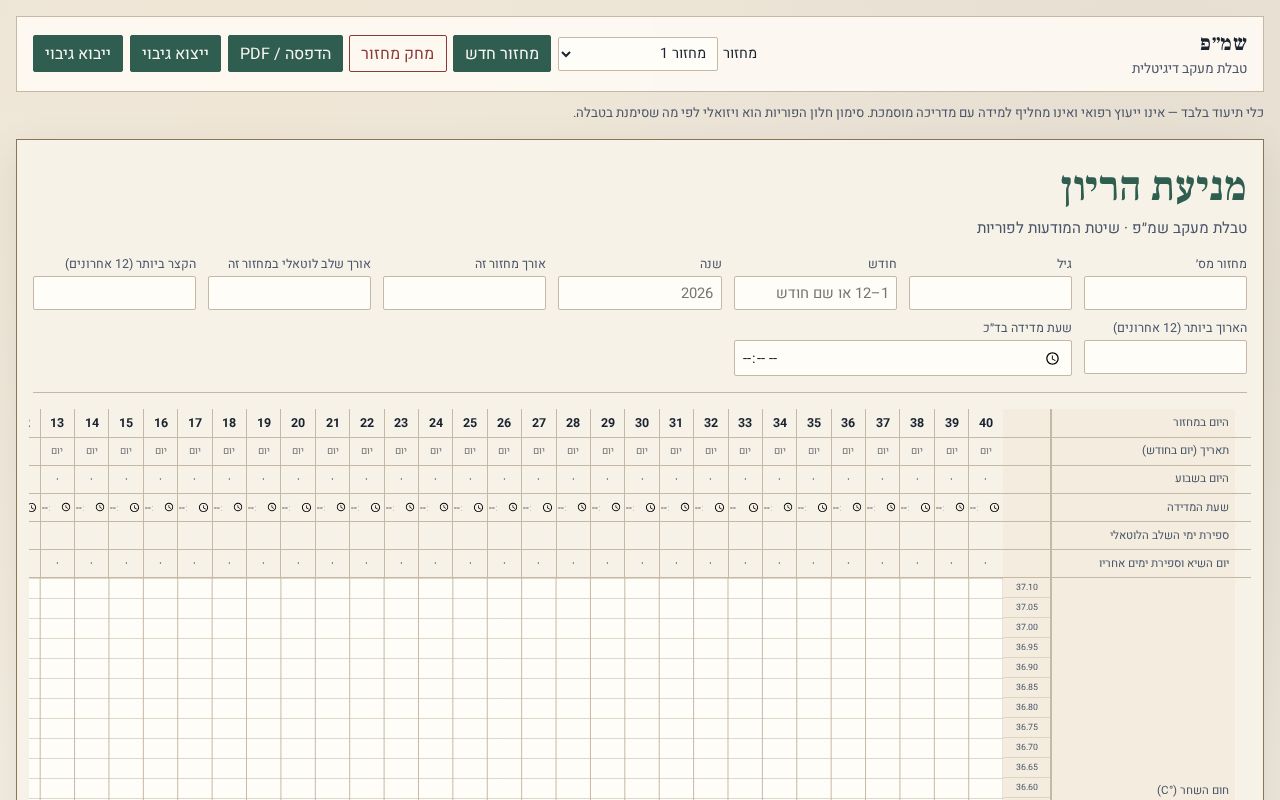Focus the אורך שלב לוטאלי במחזור זה field
This screenshot has width=1280, height=800.
click(x=289, y=293)
